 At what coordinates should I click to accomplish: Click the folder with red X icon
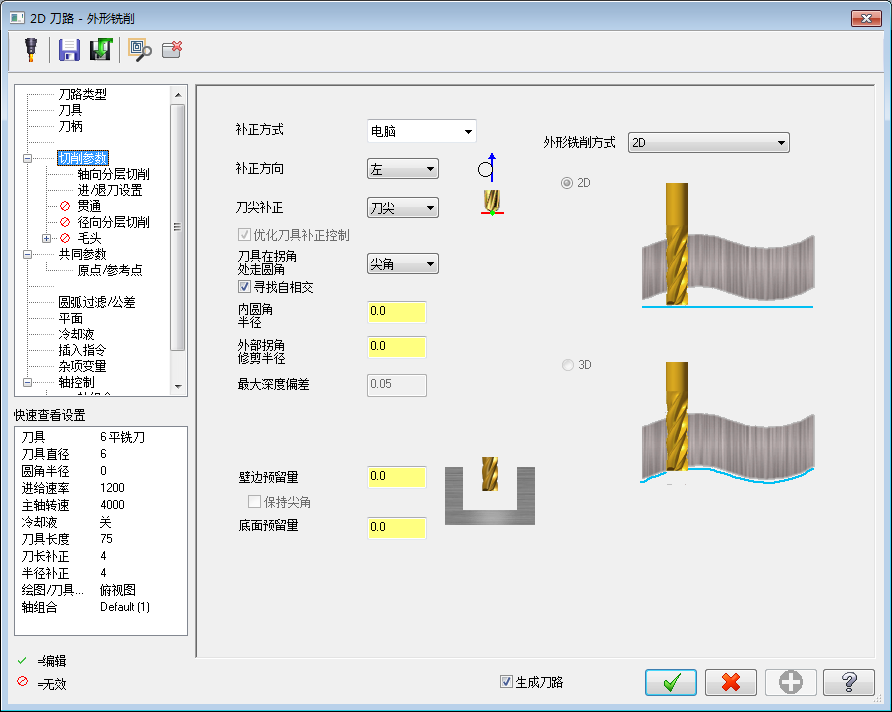[172, 49]
